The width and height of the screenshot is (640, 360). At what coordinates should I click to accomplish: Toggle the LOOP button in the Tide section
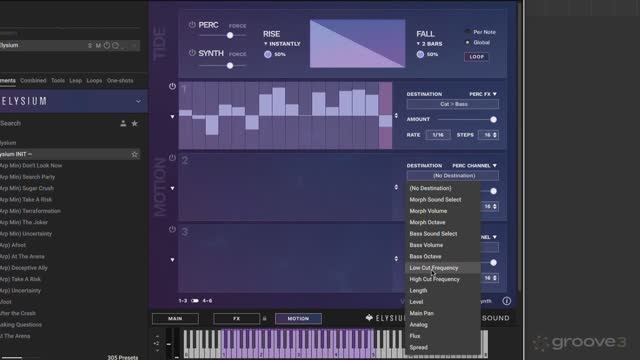[476, 57]
